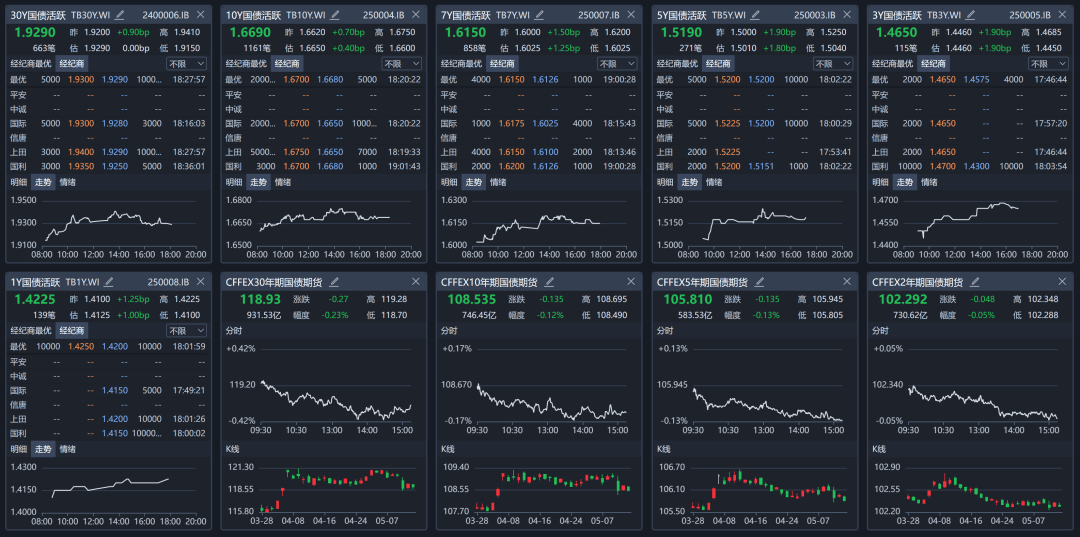Select 经纪商 tab in 3Y panel
1080x537 pixels.
[932, 63]
